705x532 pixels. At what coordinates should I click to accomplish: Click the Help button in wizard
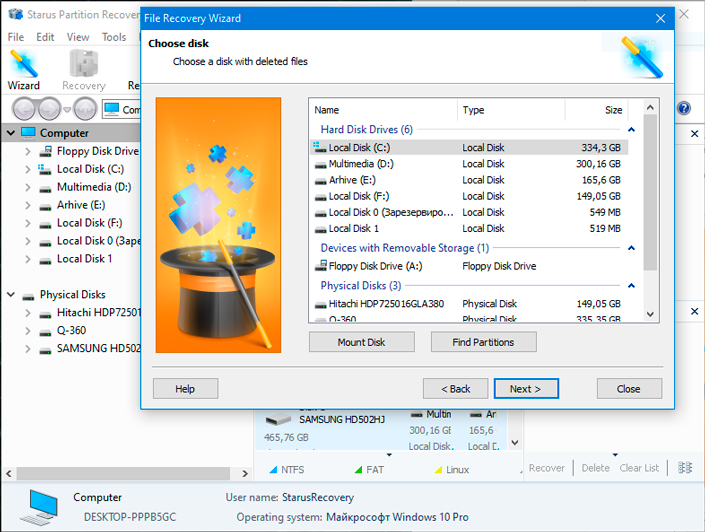tap(185, 389)
